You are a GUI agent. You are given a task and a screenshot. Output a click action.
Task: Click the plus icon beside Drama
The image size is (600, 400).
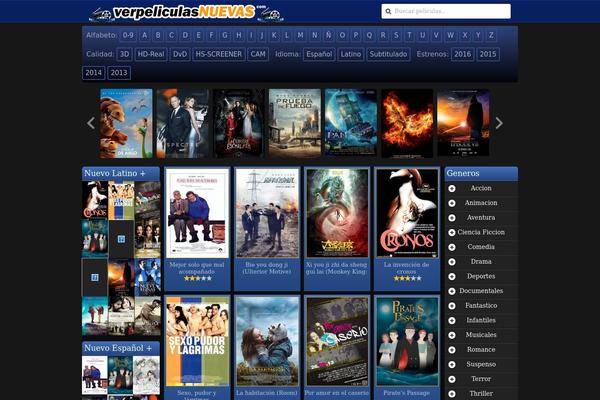tap(452, 261)
